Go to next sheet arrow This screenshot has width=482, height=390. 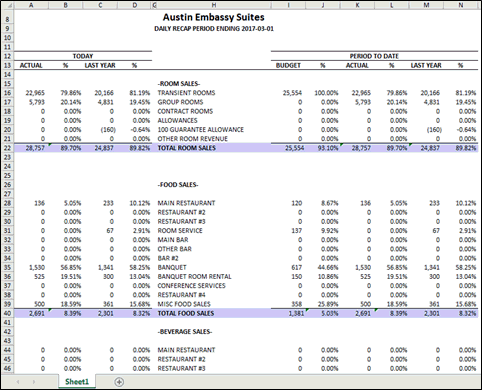pyautogui.click(x=34, y=382)
